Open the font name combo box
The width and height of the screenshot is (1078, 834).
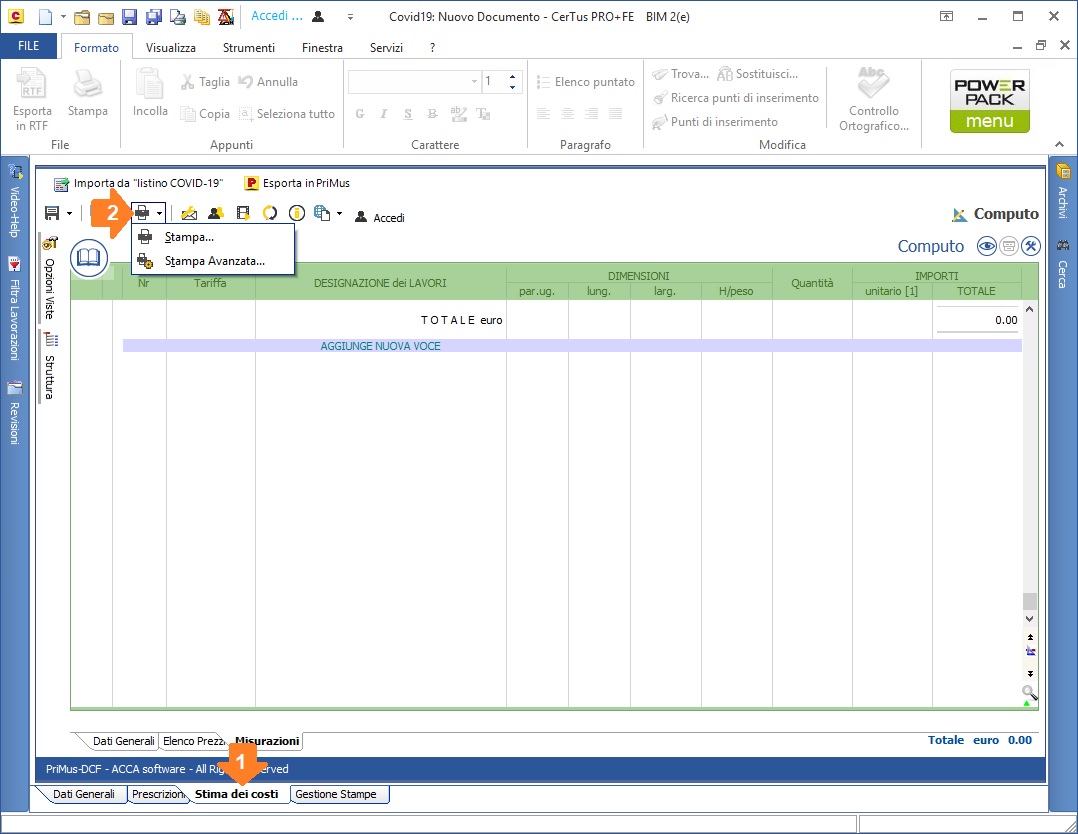413,81
